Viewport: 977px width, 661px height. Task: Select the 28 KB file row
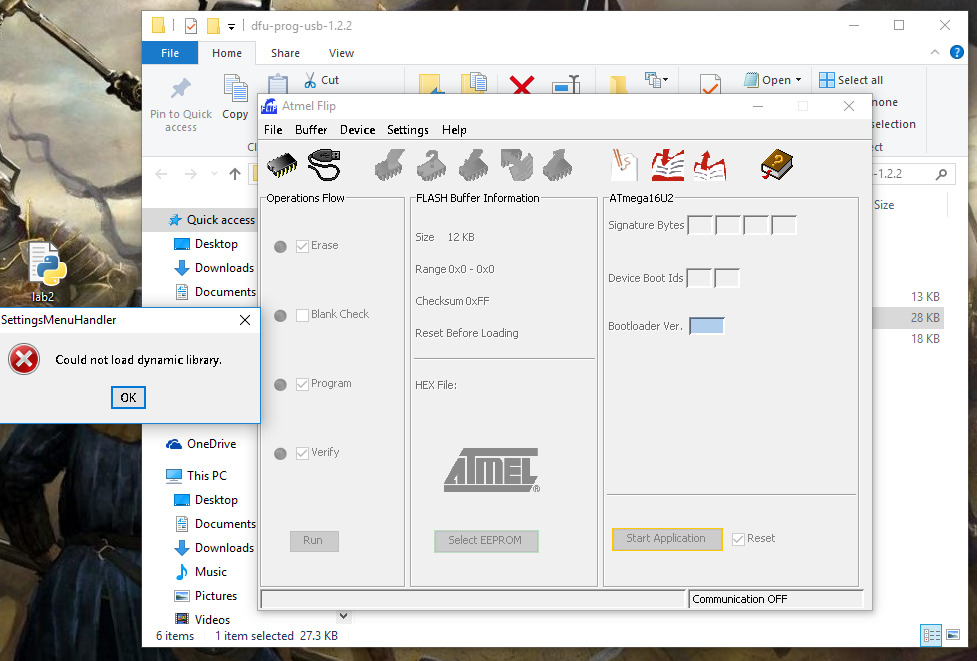pos(907,318)
